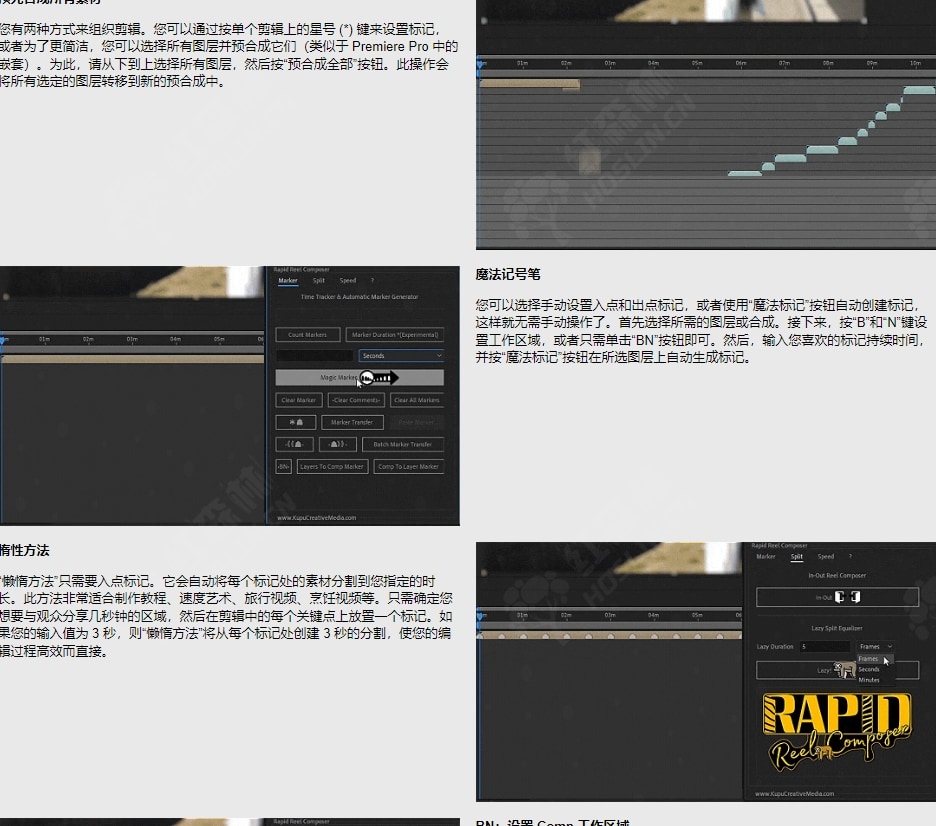The height and width of the screenshot is (826, 936).
Task: Click the Batch Marker Transfer button
Action: pos(403,444)
